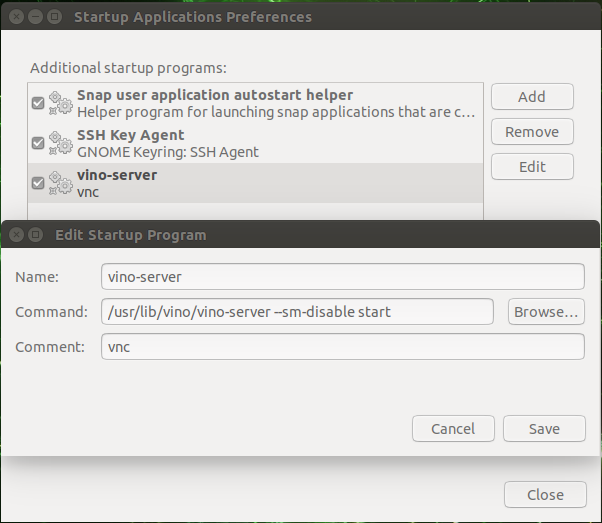Screen dimensions: 602x523
Task: Save the edited startup program
Action: click(x=544, y=429)
